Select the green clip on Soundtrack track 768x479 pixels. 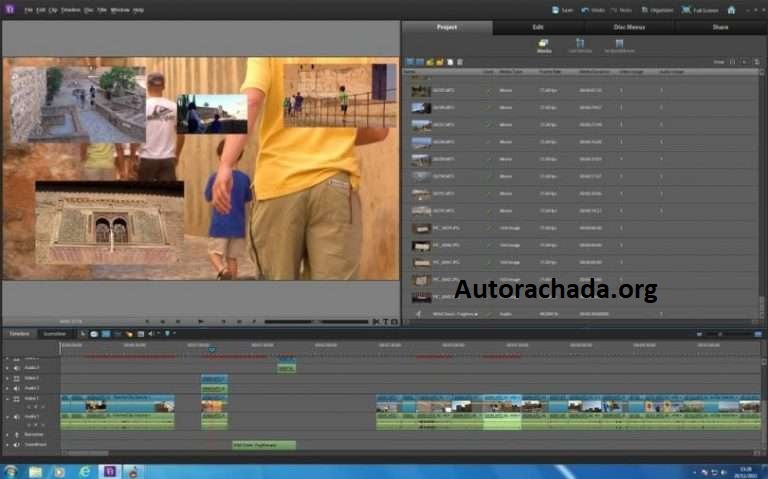pos(264,445)
